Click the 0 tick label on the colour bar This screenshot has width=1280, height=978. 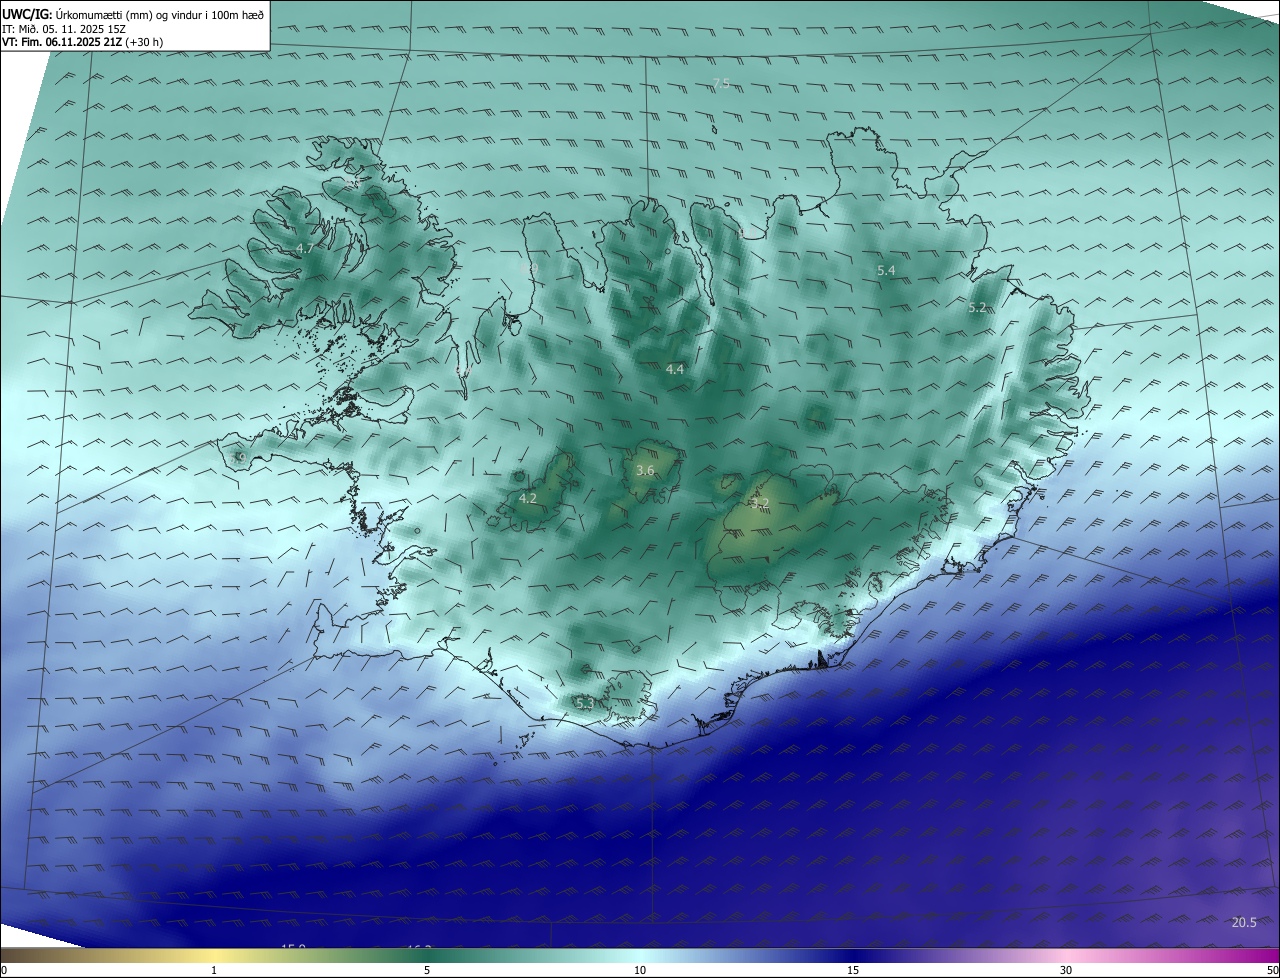(x=4, y=970)
